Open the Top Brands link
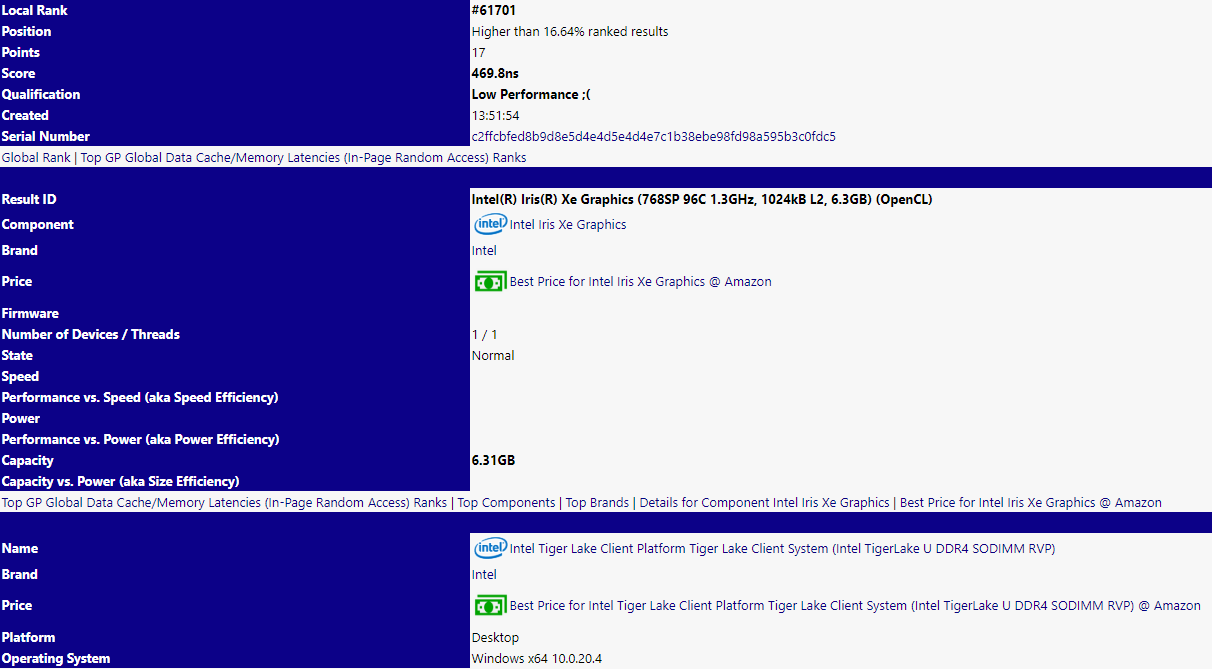1212x669 pixels. coord(597,503)
